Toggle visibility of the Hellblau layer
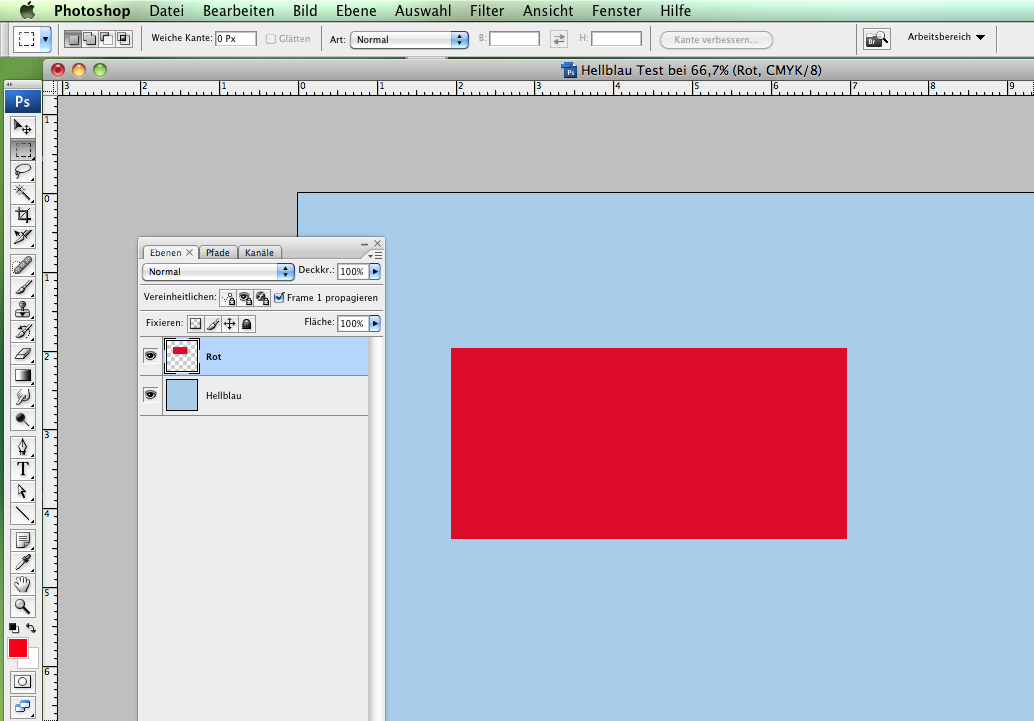 pos(150,395)
